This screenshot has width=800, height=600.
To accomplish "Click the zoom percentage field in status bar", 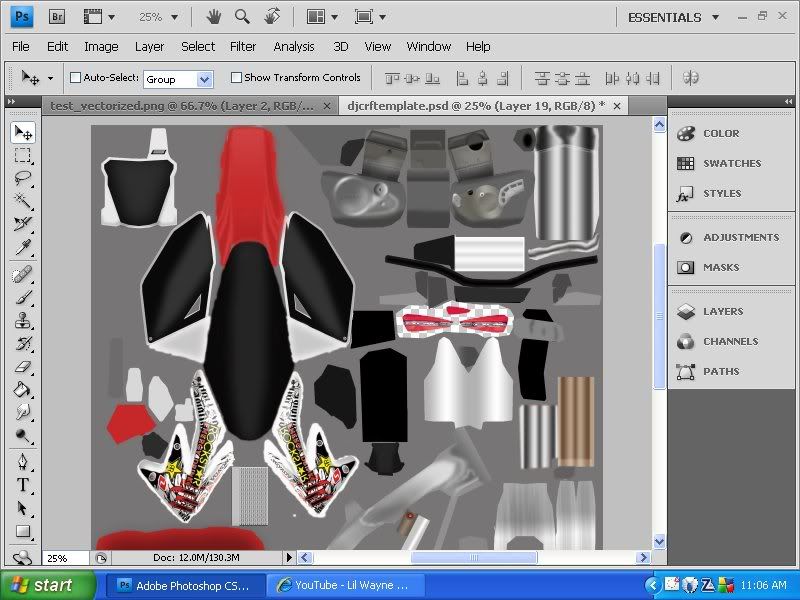I will coord(66,558).
